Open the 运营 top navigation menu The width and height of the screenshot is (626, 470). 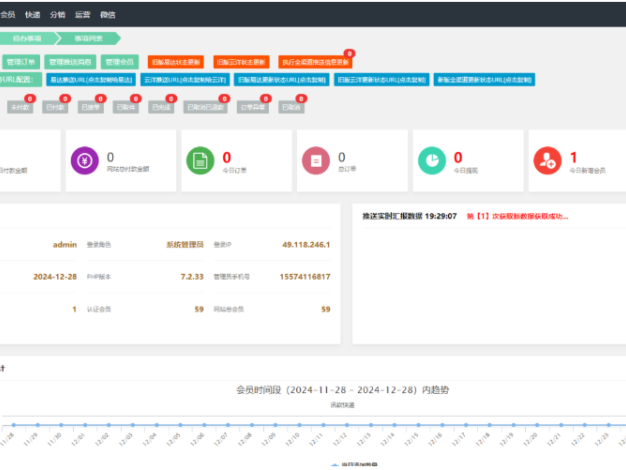83,15
